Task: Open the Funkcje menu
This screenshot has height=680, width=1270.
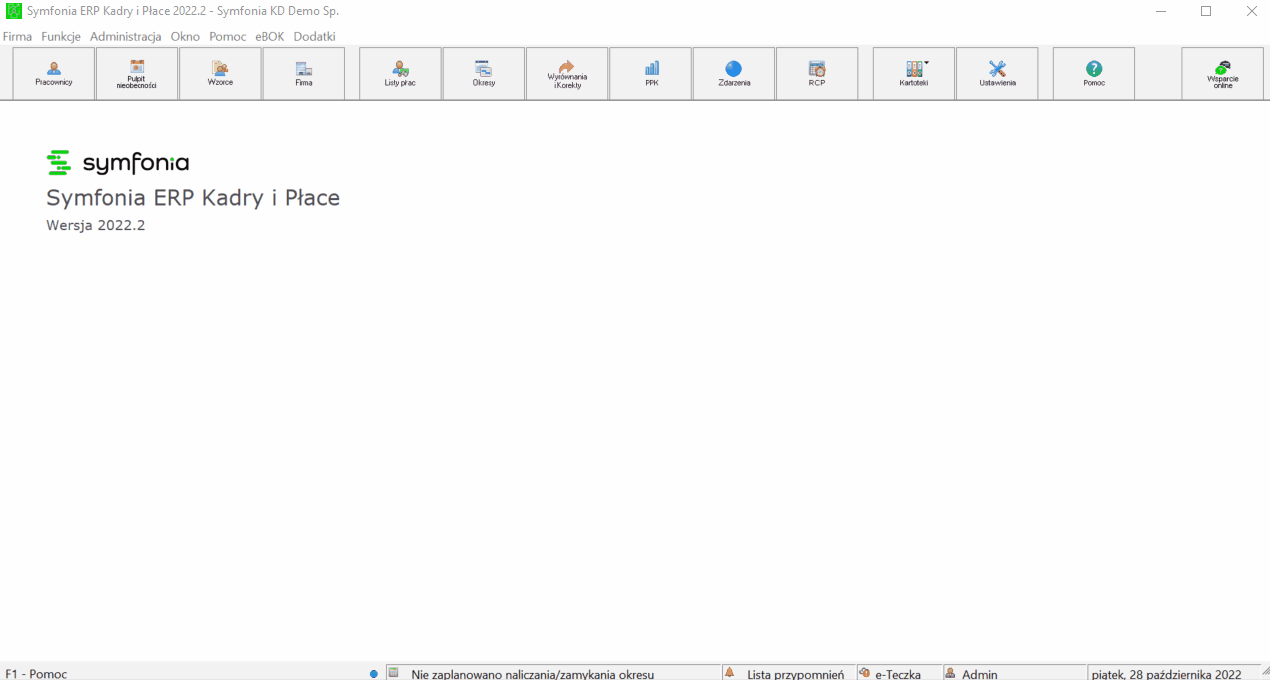Action: point(61,36)
